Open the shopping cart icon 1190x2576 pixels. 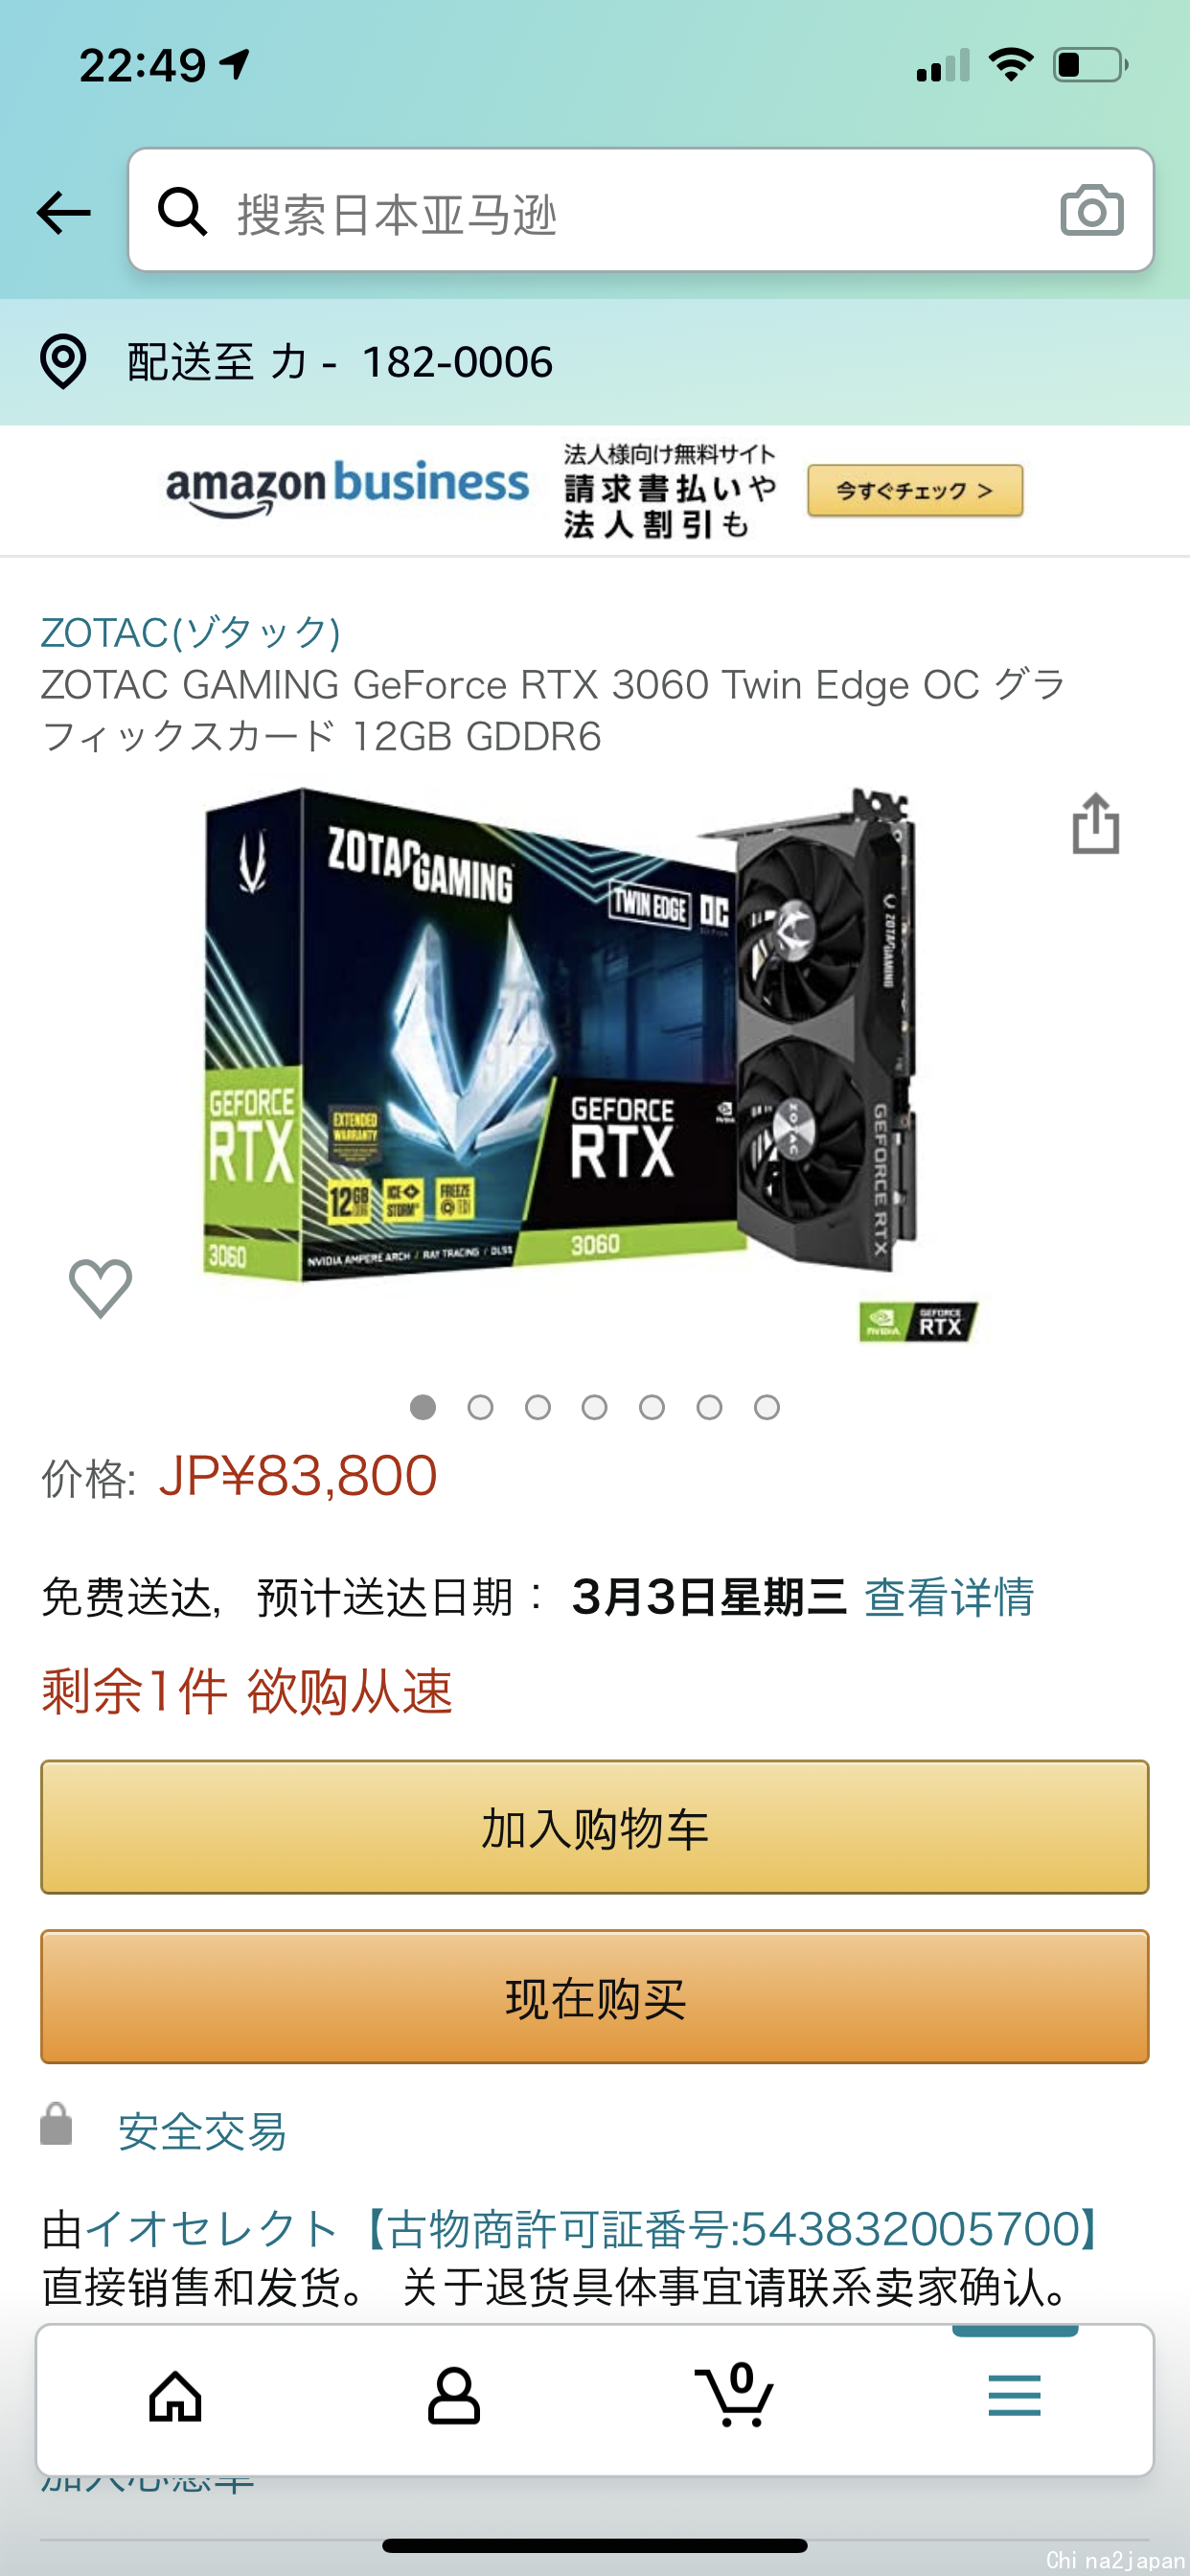coord(735,2395)
